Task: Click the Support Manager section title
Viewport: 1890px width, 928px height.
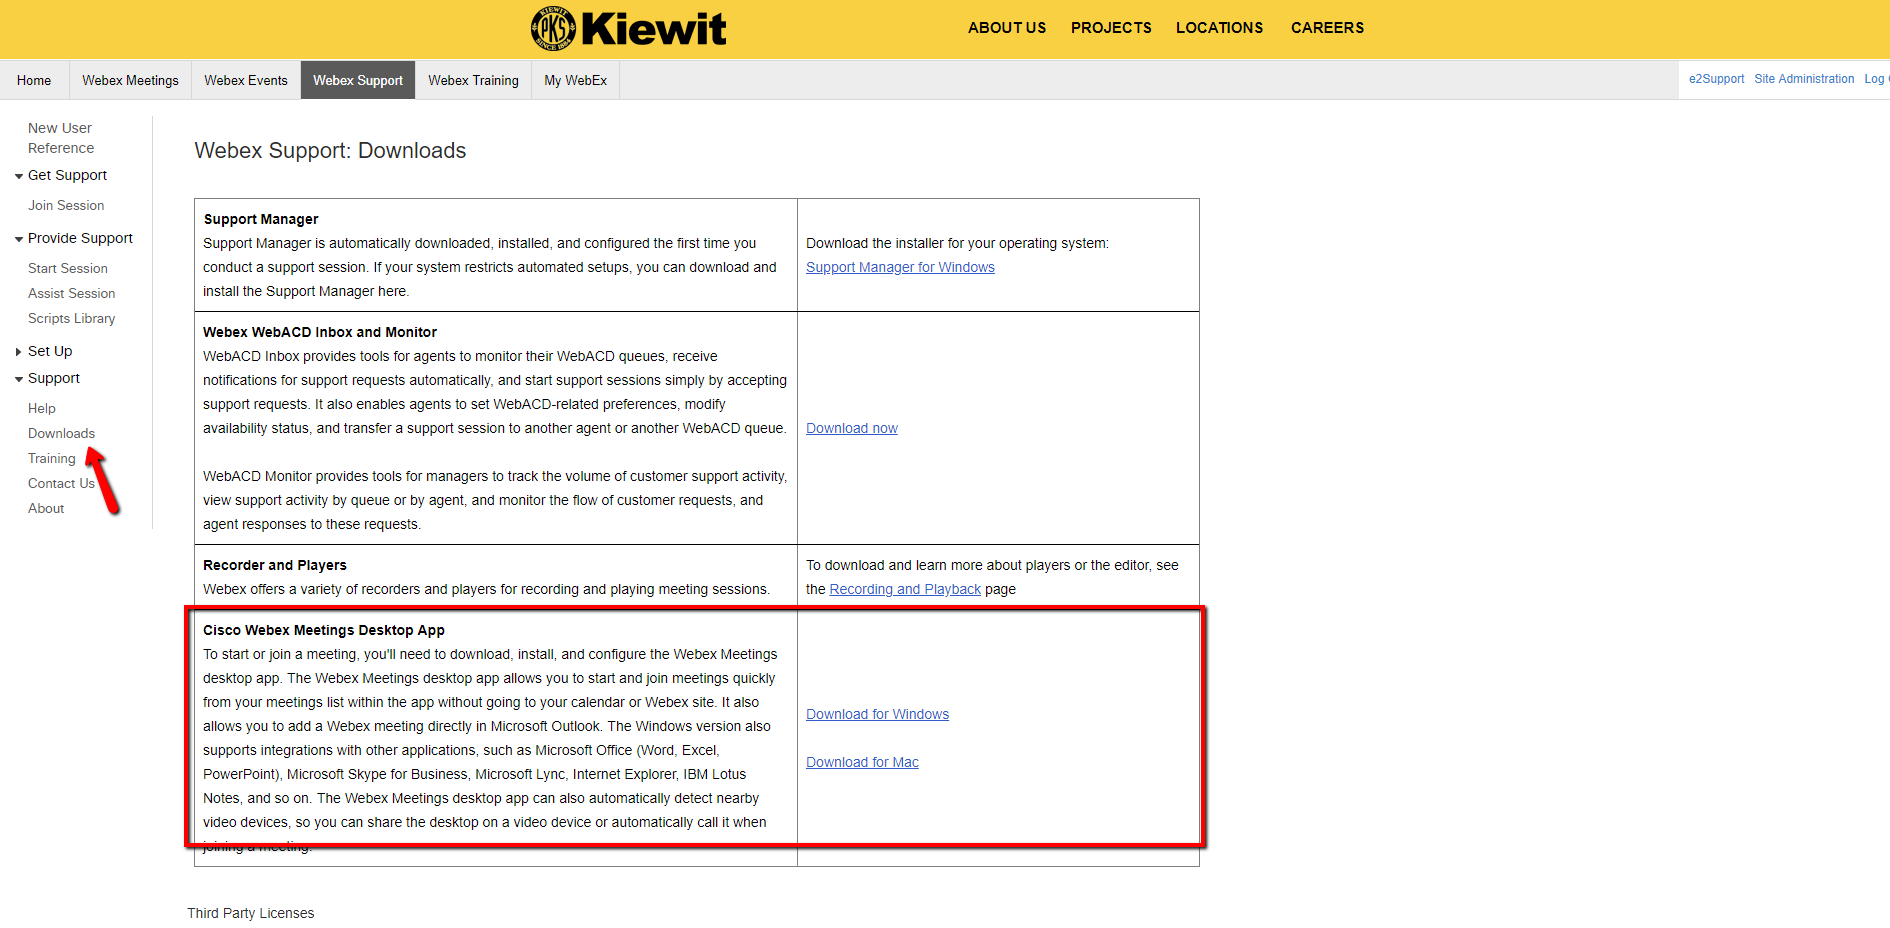Action: pos(261,219)
